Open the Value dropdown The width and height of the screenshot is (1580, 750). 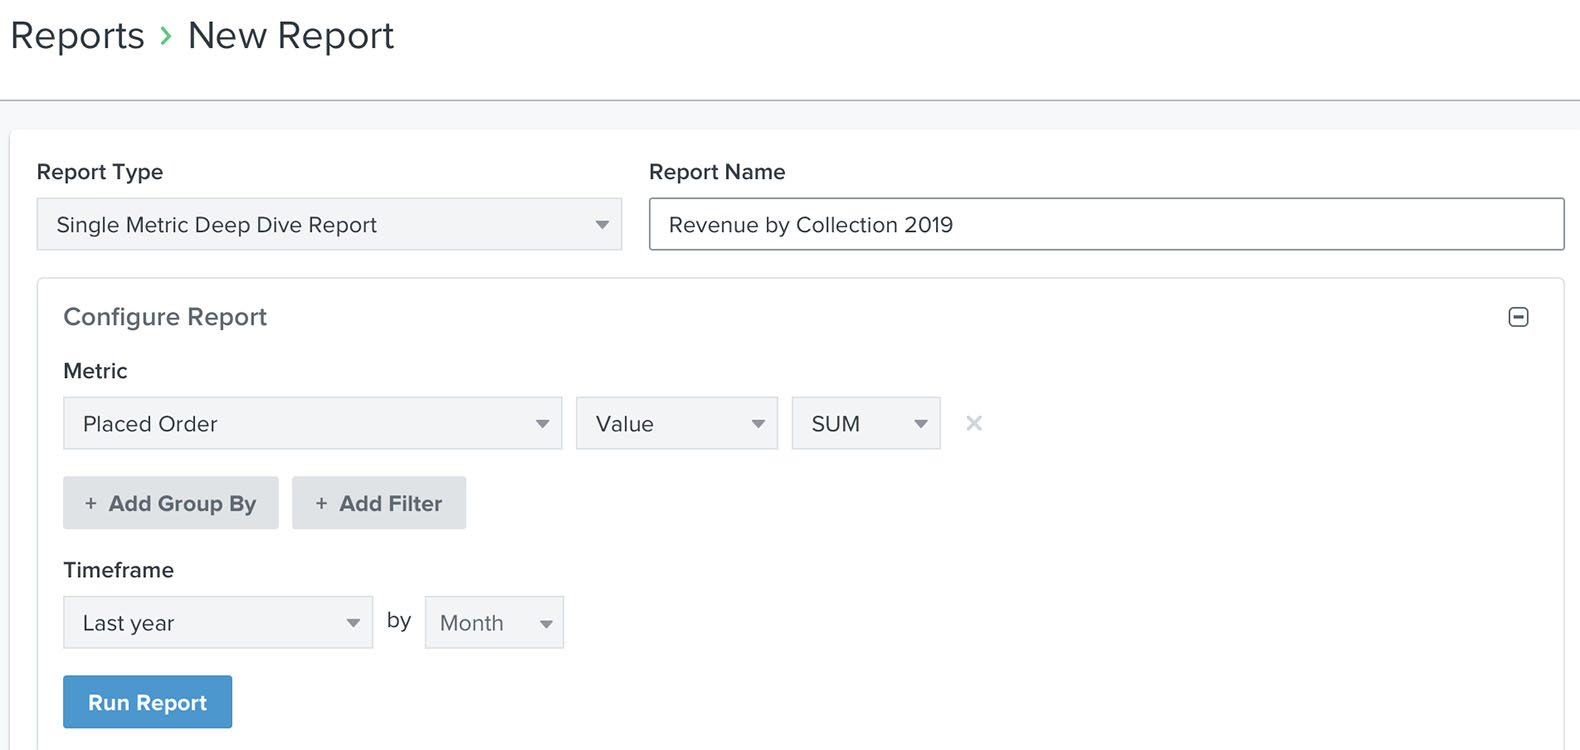(676, 424)
